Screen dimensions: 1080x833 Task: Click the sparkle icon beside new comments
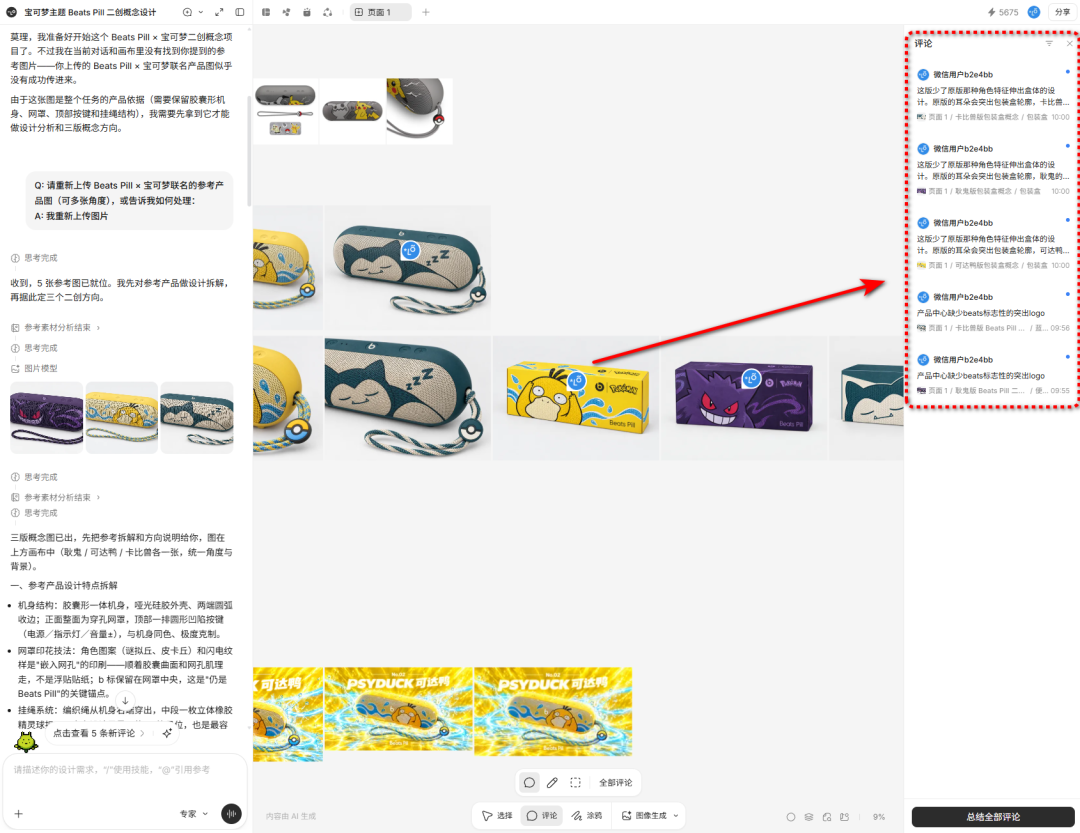167,733
